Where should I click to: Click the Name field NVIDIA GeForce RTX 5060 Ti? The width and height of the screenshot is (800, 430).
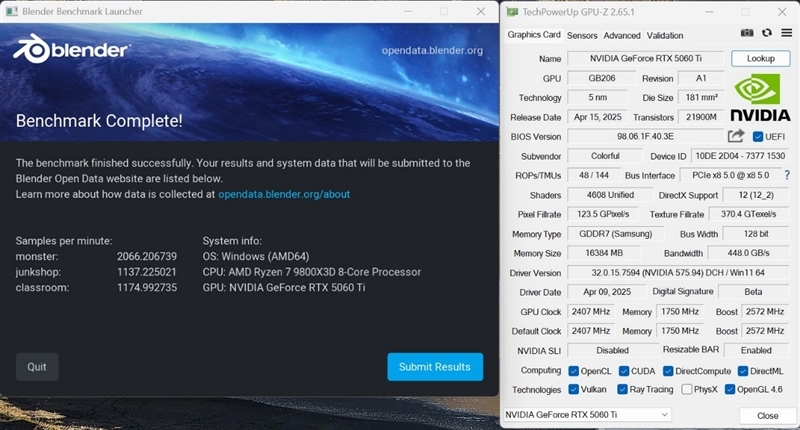tap(645, 58)
